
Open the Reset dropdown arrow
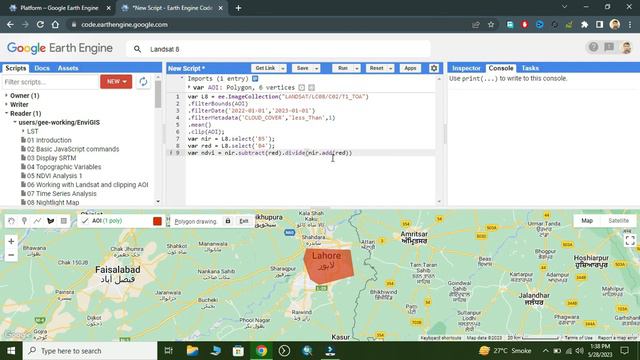point(390,68)
